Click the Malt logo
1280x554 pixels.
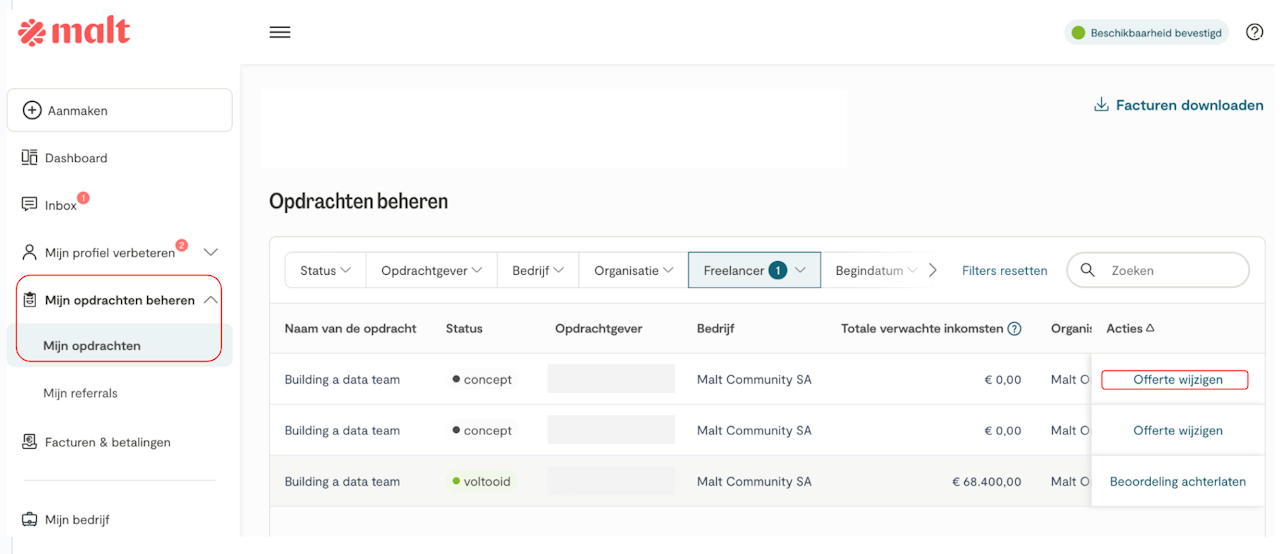click(74, 32)
